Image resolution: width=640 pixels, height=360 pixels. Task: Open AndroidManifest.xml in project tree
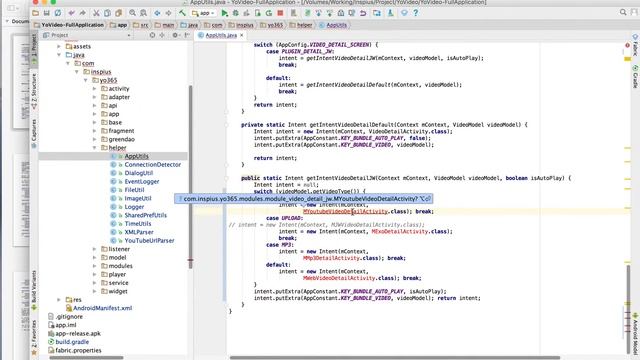point(102,308)
